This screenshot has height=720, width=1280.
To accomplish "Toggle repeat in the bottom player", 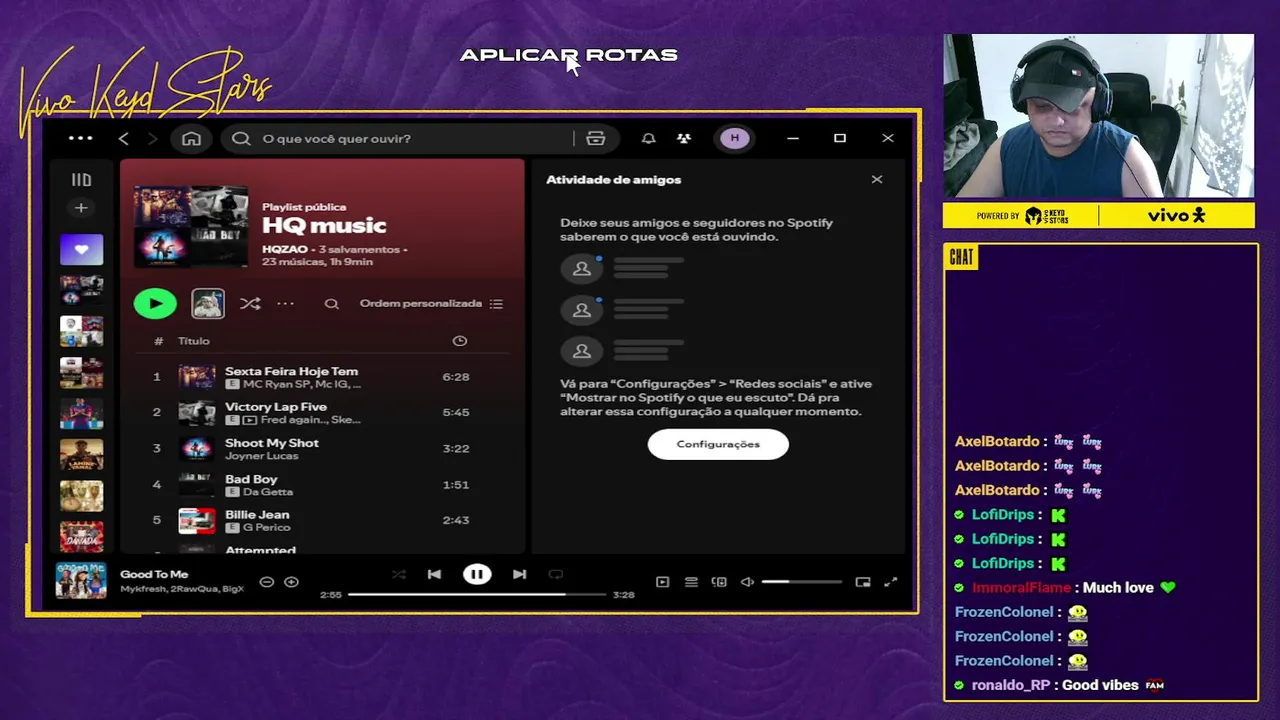I will pos(556,574).
